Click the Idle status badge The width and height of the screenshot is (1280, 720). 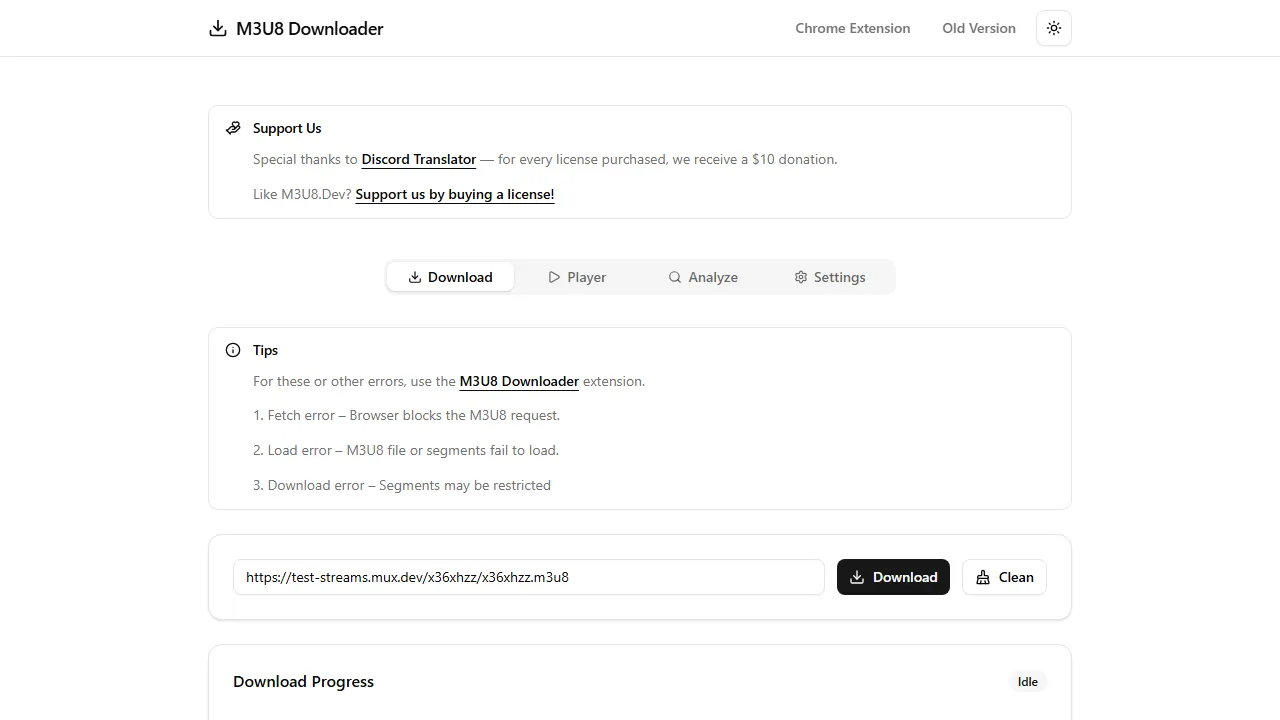point(1027,681)
